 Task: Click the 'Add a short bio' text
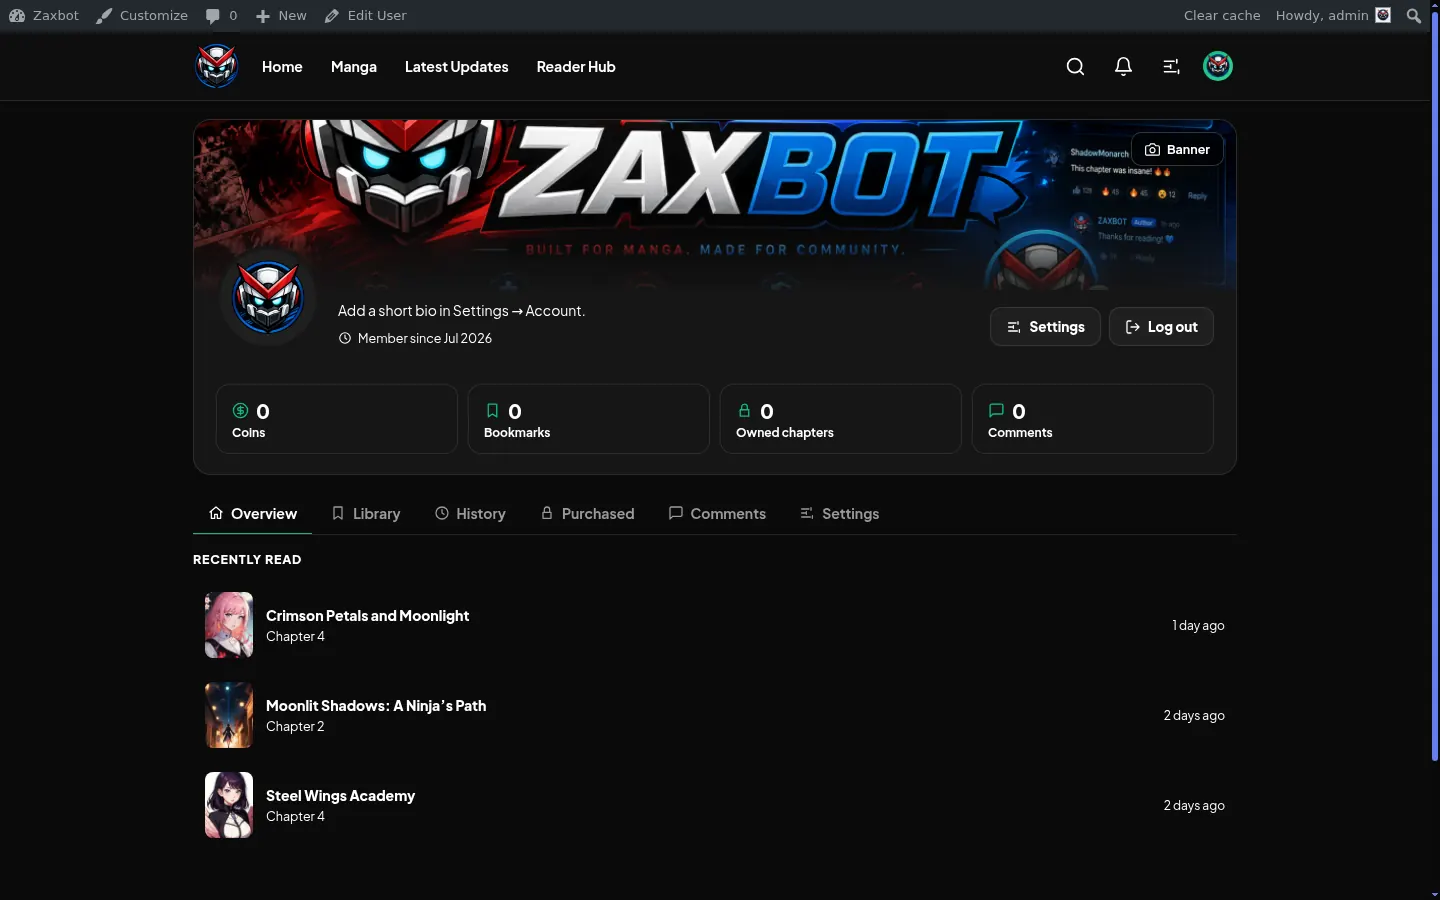point(461,311)
